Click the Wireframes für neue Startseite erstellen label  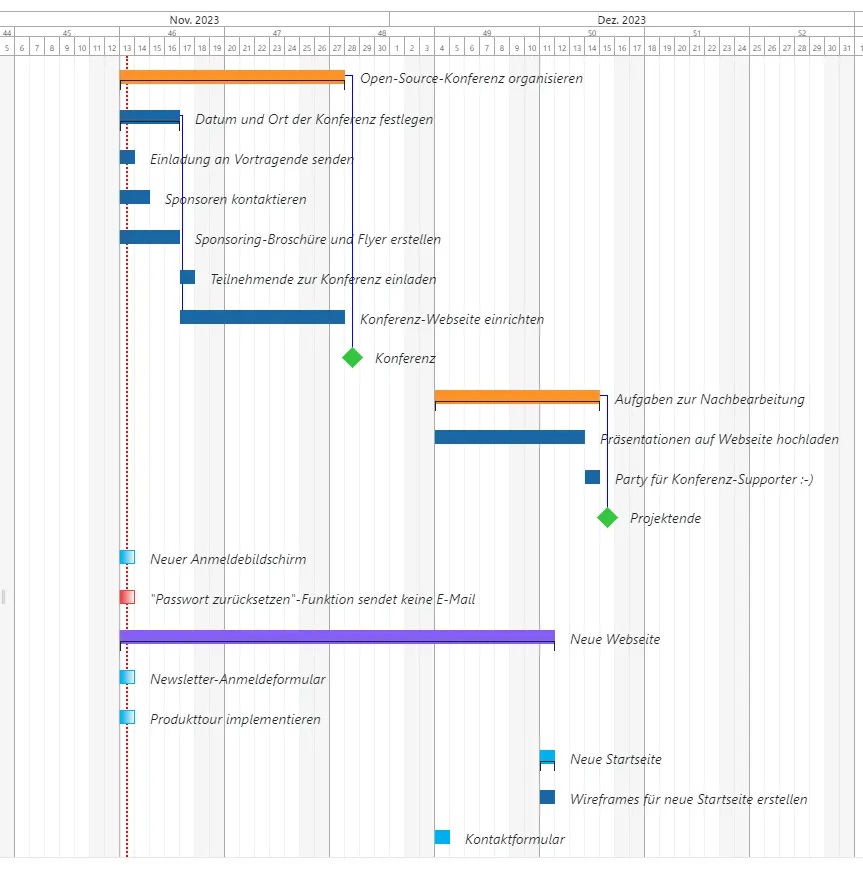point(688,799)
